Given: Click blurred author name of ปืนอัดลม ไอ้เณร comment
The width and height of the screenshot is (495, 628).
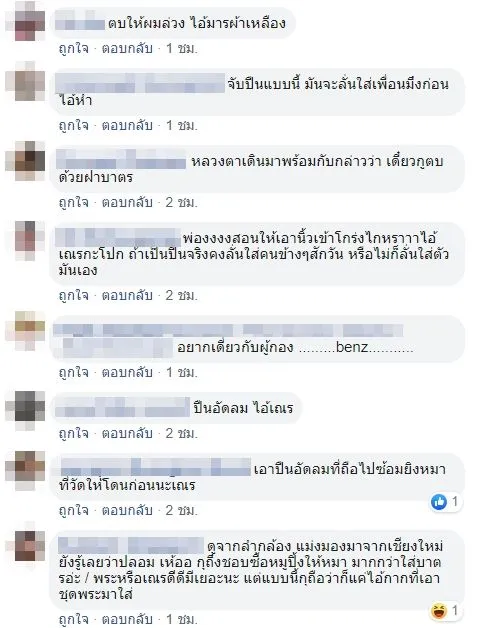Looking at the screenshot, I should tap(122, 408).
